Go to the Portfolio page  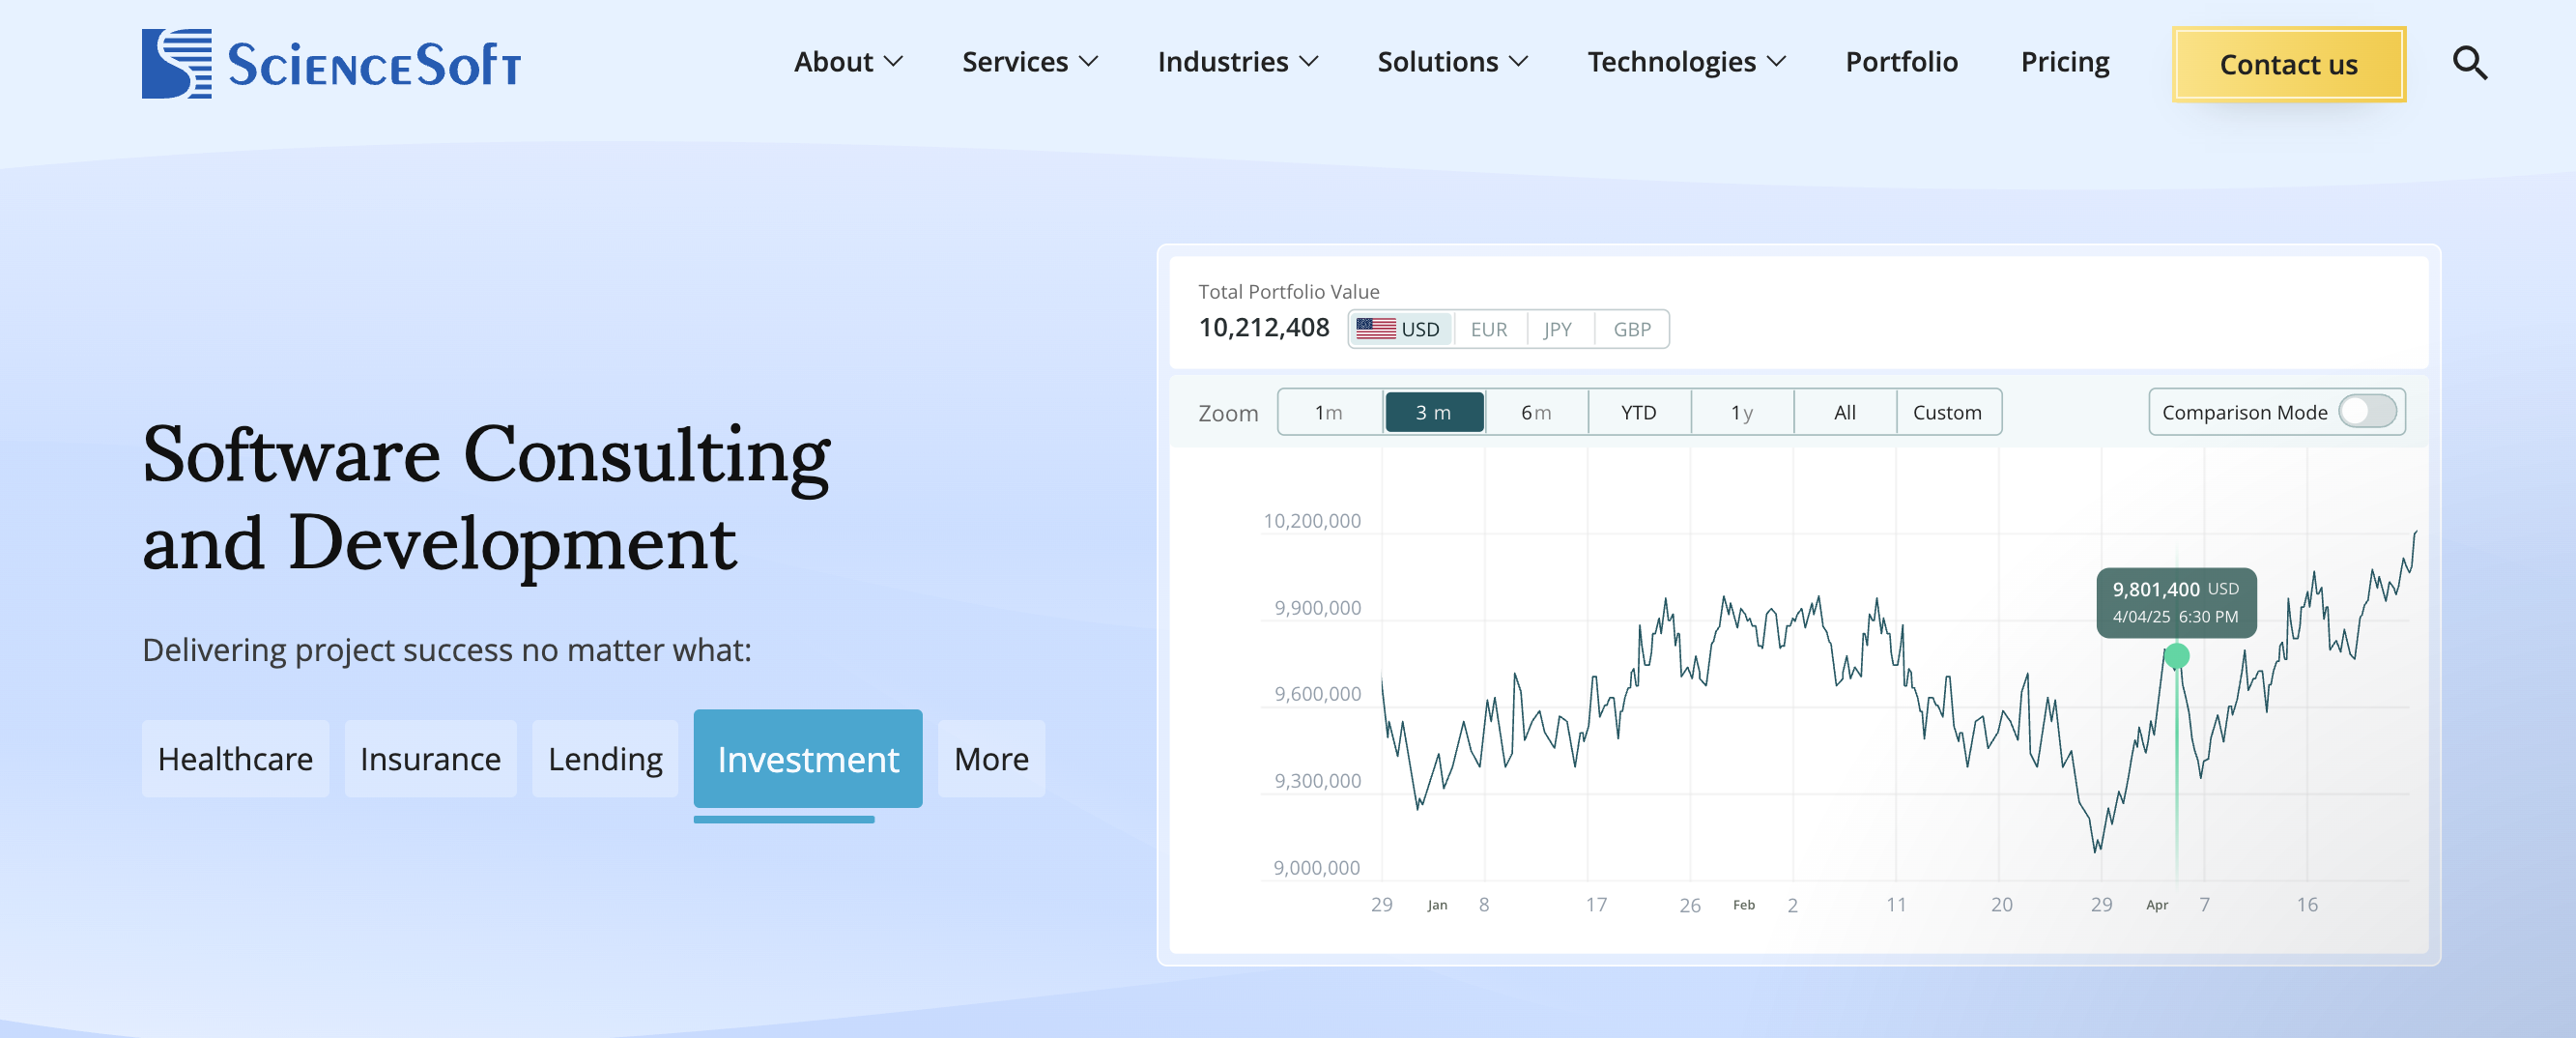[x=1901, y=62]
